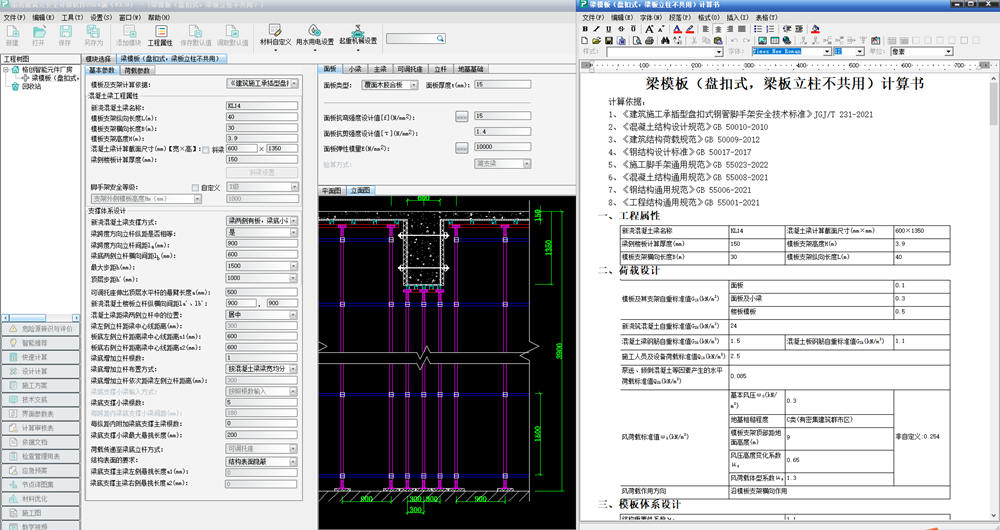Tick the 自定义 checkbox for 脚手架安全等级
Image resolution: width=1000 pixels, height=530 pixels.
pyautogui.click(x=195, y=187)
